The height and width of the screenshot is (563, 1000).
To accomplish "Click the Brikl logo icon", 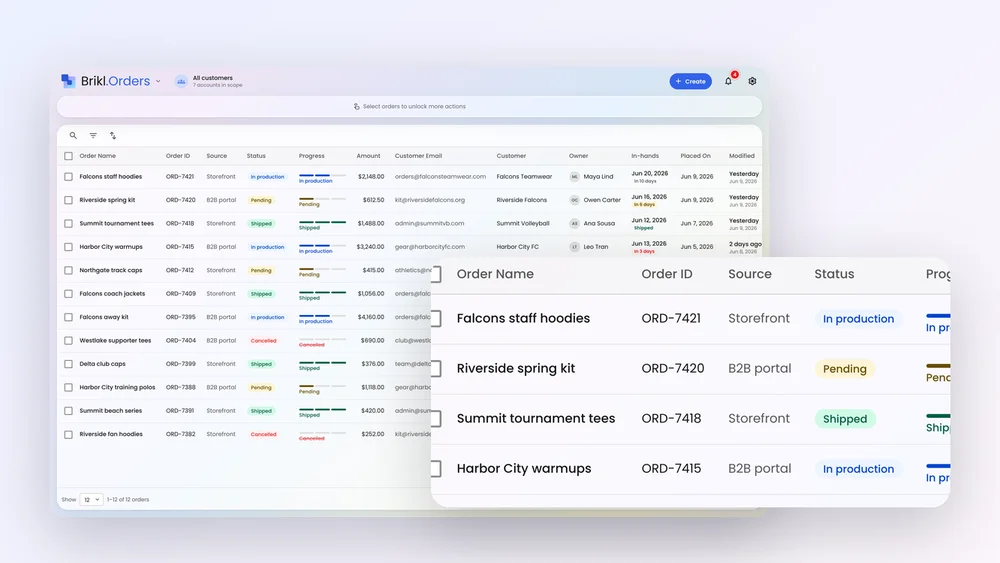I will pyautogui.click(x=68, y=81).
